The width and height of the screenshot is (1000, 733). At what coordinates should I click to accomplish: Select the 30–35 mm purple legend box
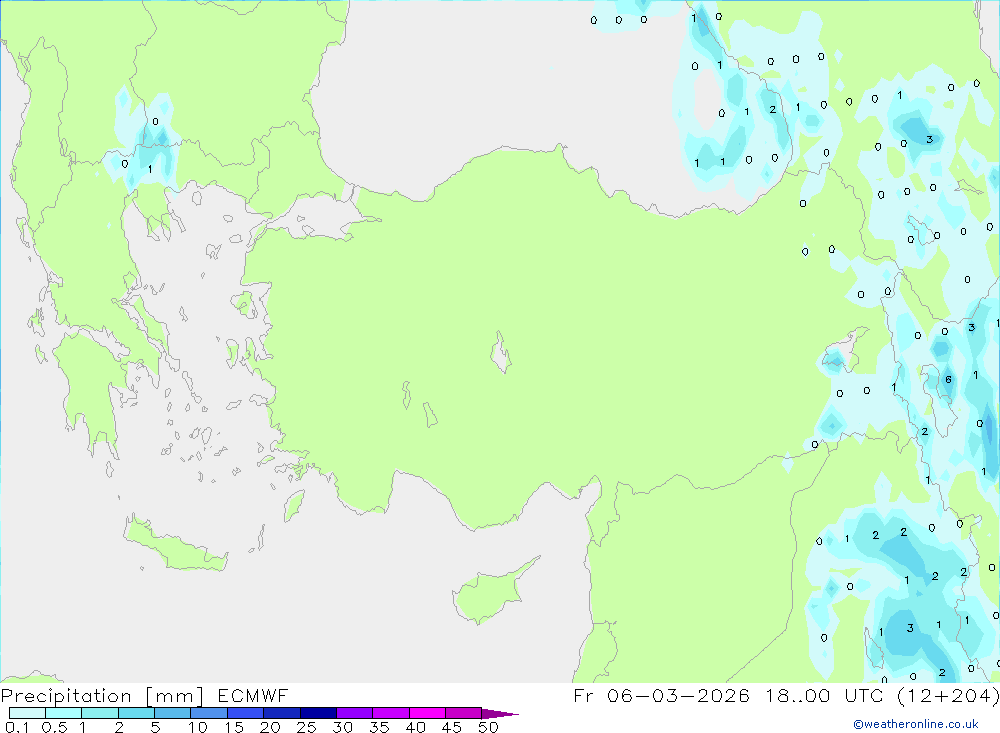(354, 713)
